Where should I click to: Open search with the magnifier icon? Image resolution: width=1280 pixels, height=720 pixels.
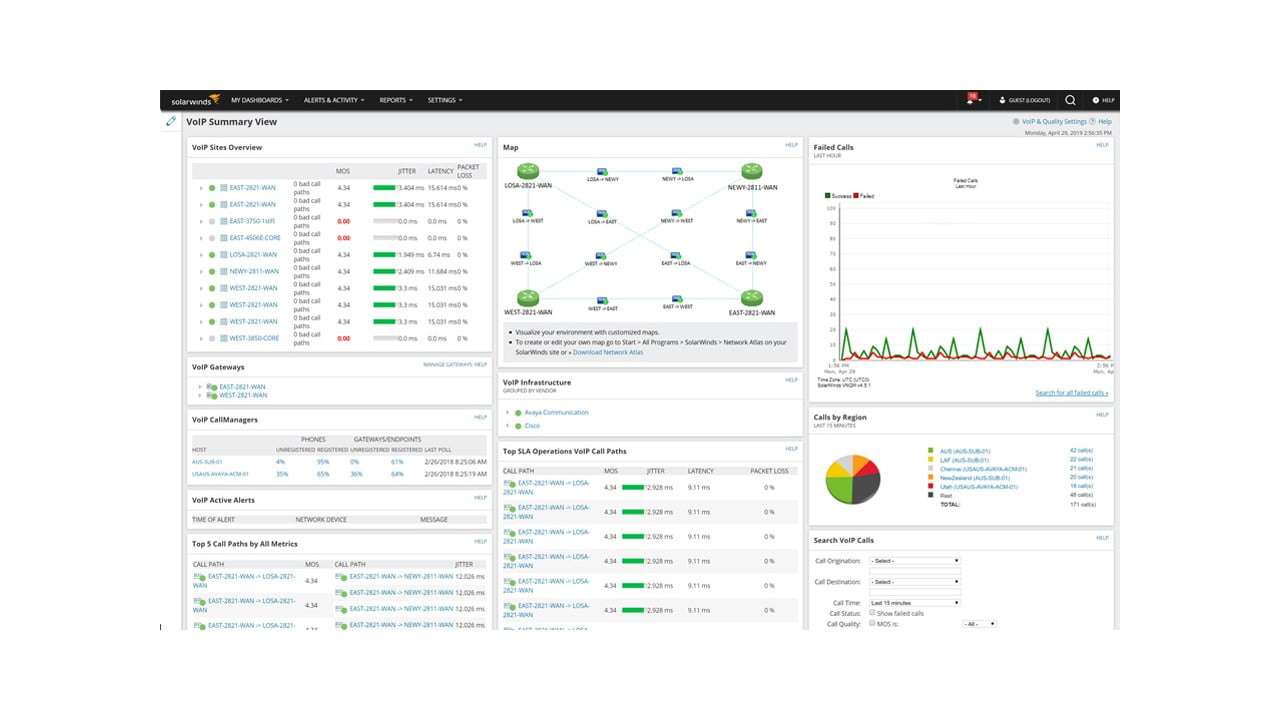click(x=1070, y=100)
